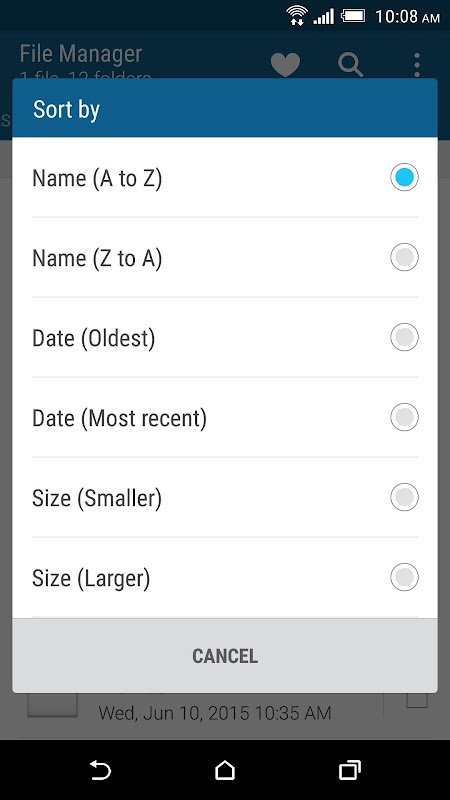Tap the signal strength status icon

[x=323, y=16]
